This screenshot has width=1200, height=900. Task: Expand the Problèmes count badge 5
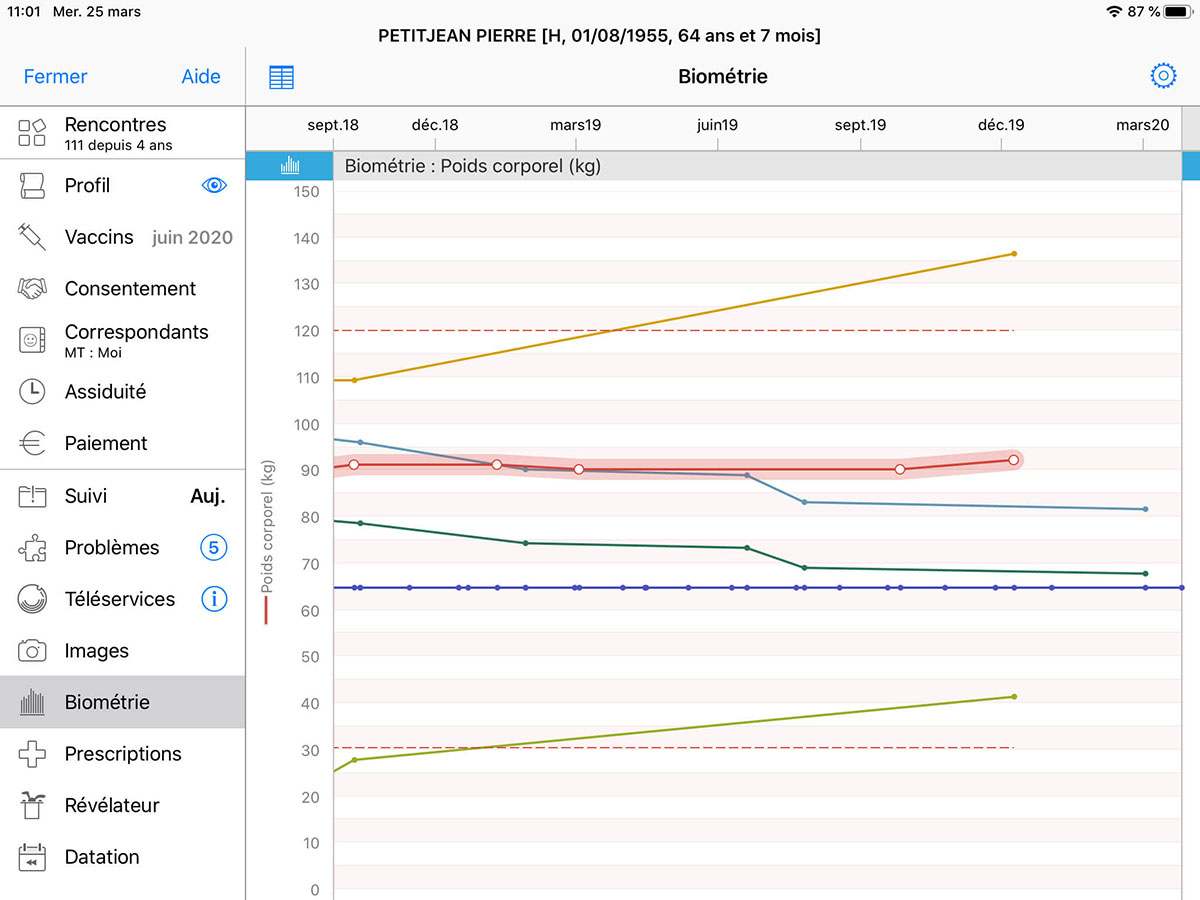pyautogui.click(x=214, y=548)
